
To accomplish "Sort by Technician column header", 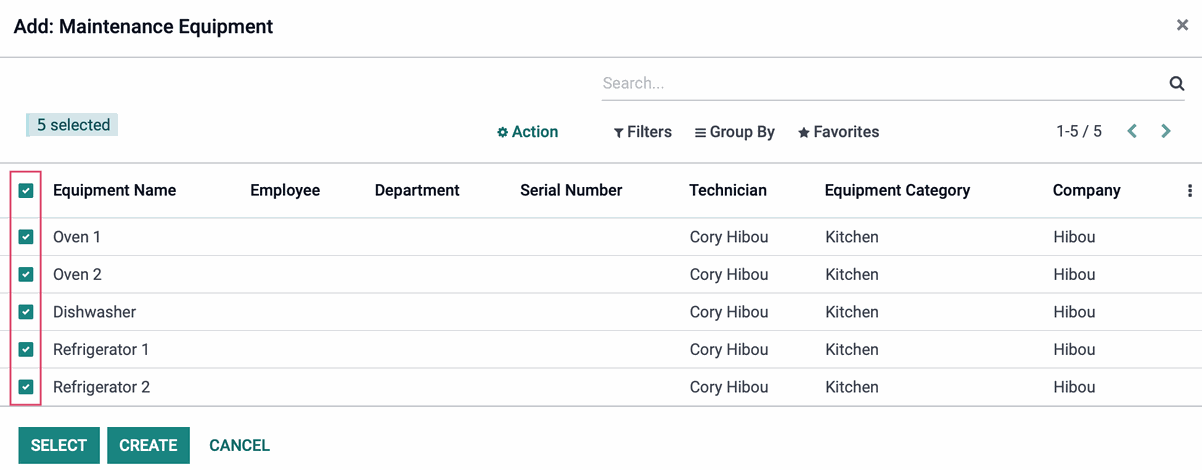I will (x=728, y=190).
